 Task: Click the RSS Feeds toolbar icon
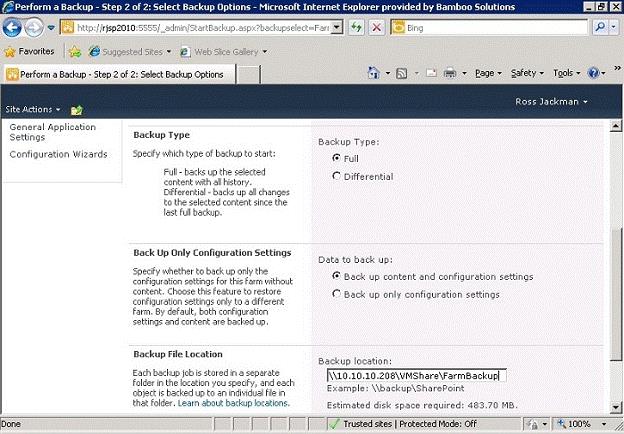click(x=402, y=73)
